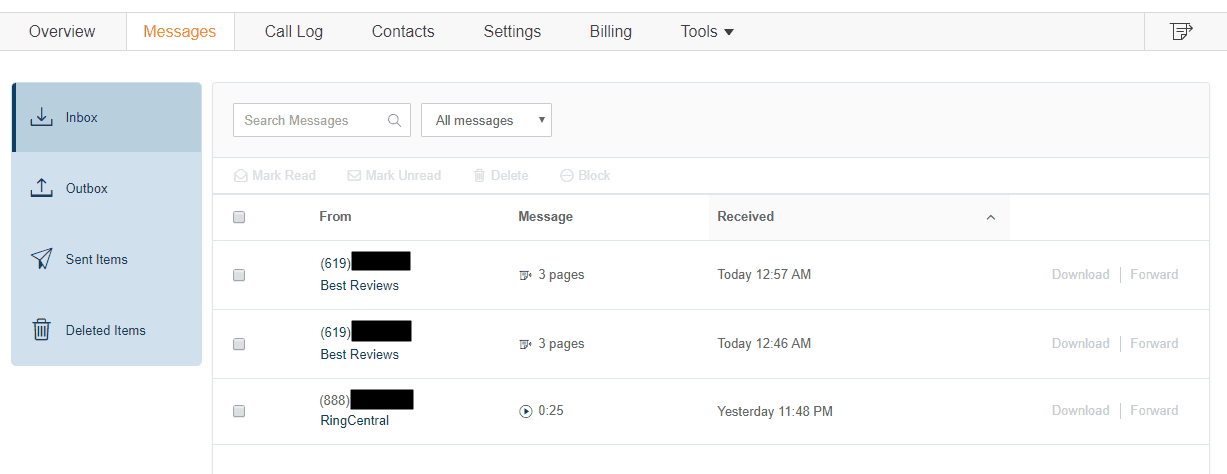Sort by the Message column header
This screenshot has height=474, width=1227.
pyautogui.click(x=545, y=216)
